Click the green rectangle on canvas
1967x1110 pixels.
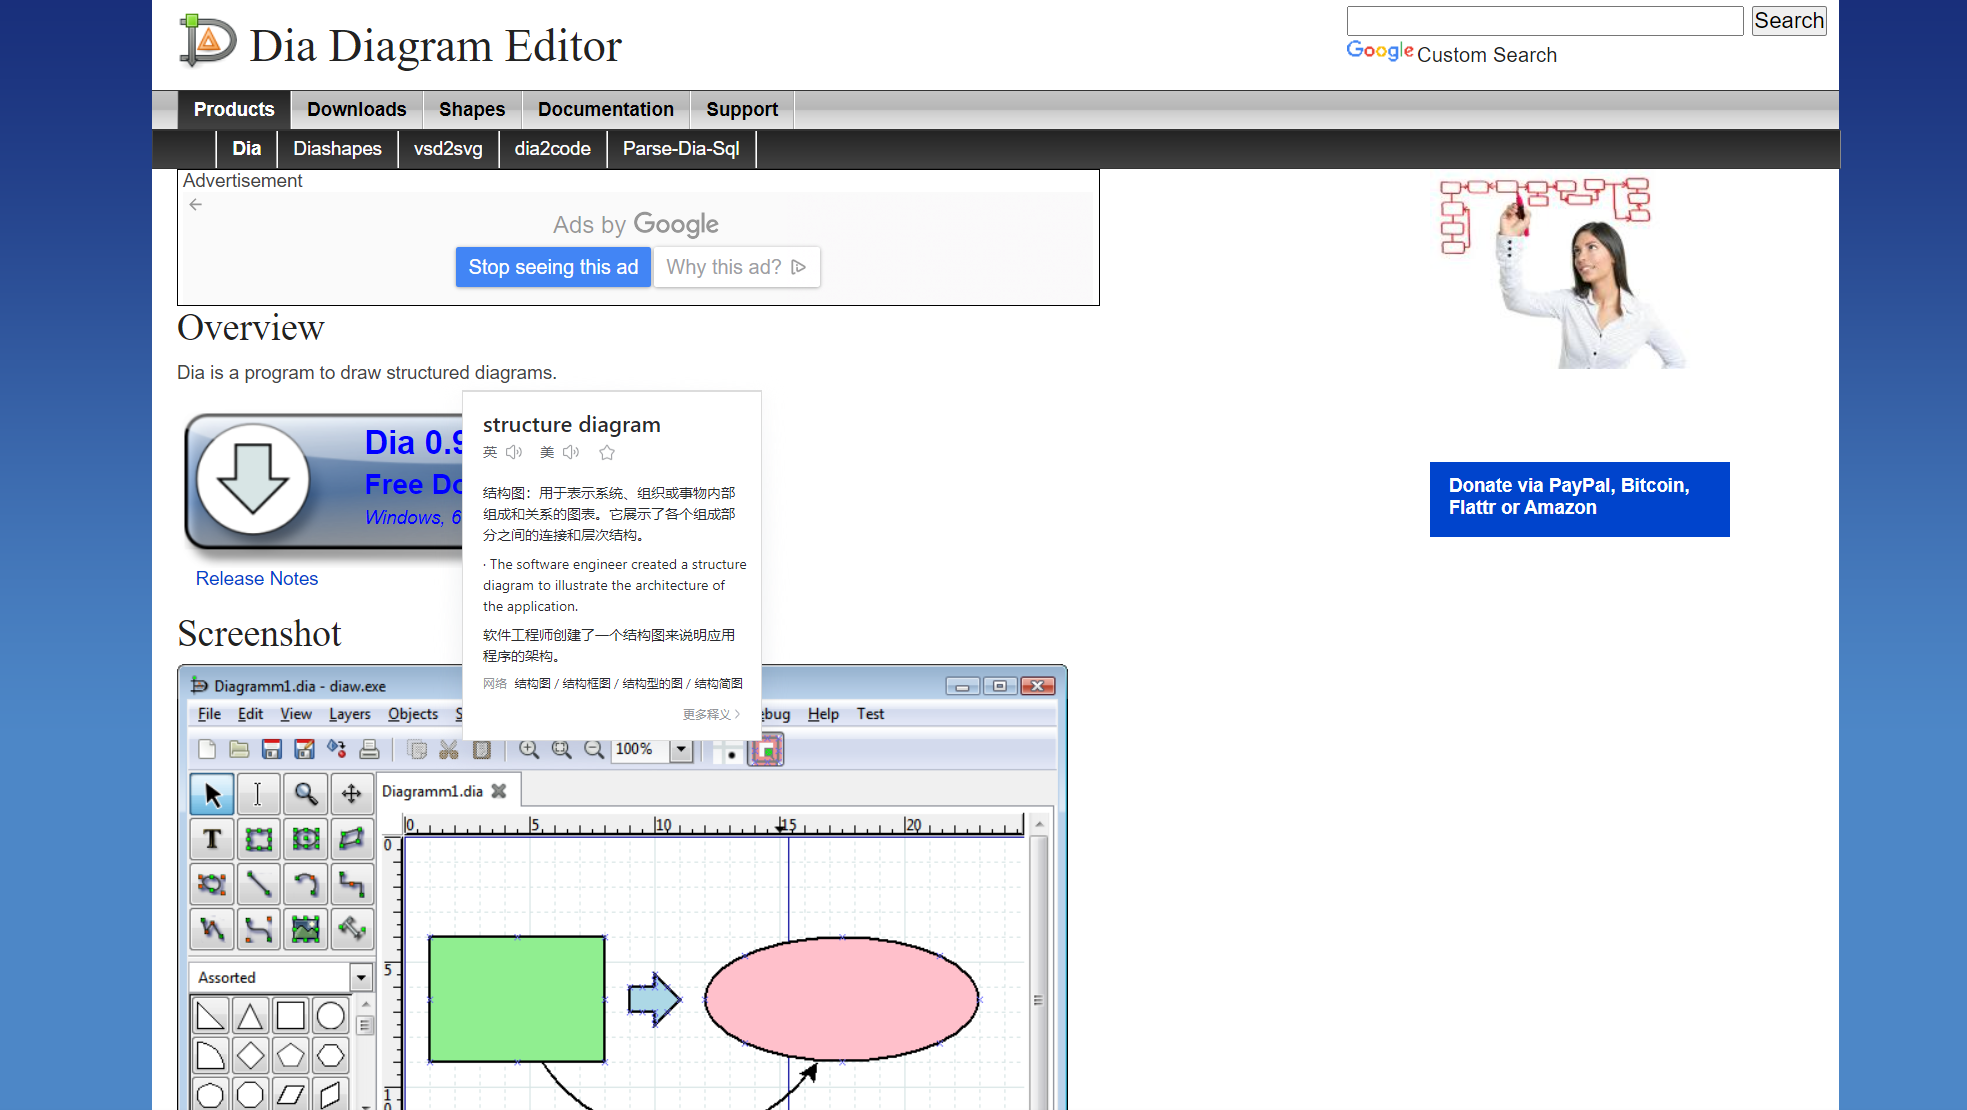click(x=517, y=999)
